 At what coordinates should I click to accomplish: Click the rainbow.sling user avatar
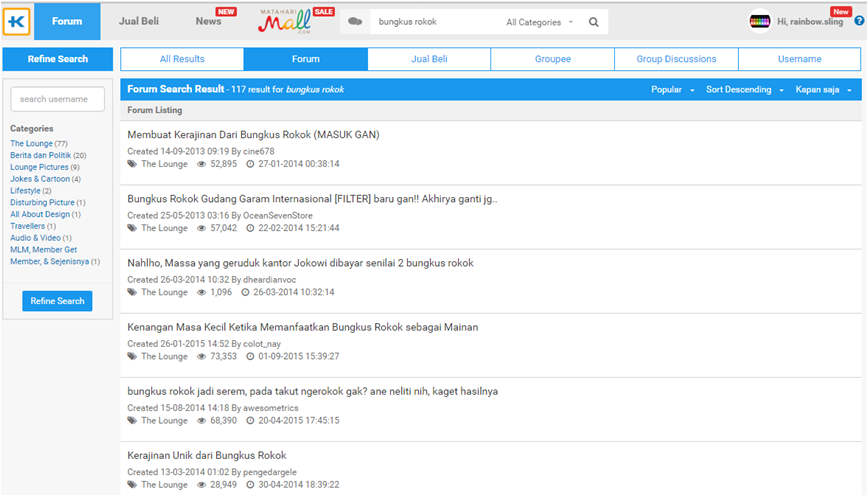pos(760,22)
